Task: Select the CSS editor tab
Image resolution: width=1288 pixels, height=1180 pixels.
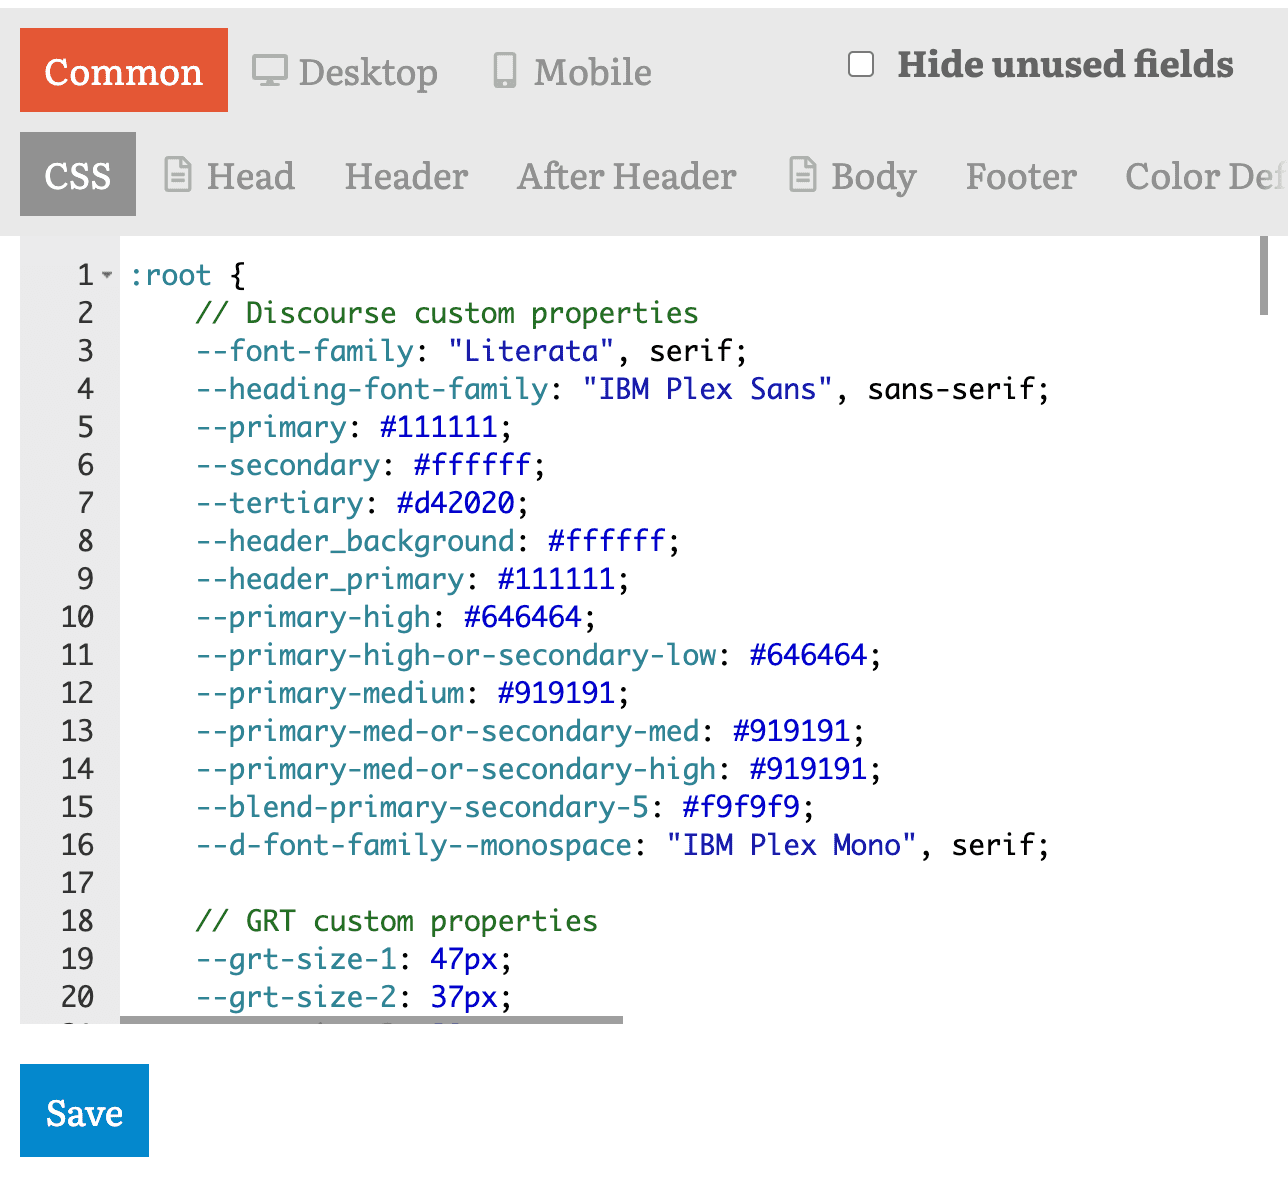Action: [x=78, y=174]
